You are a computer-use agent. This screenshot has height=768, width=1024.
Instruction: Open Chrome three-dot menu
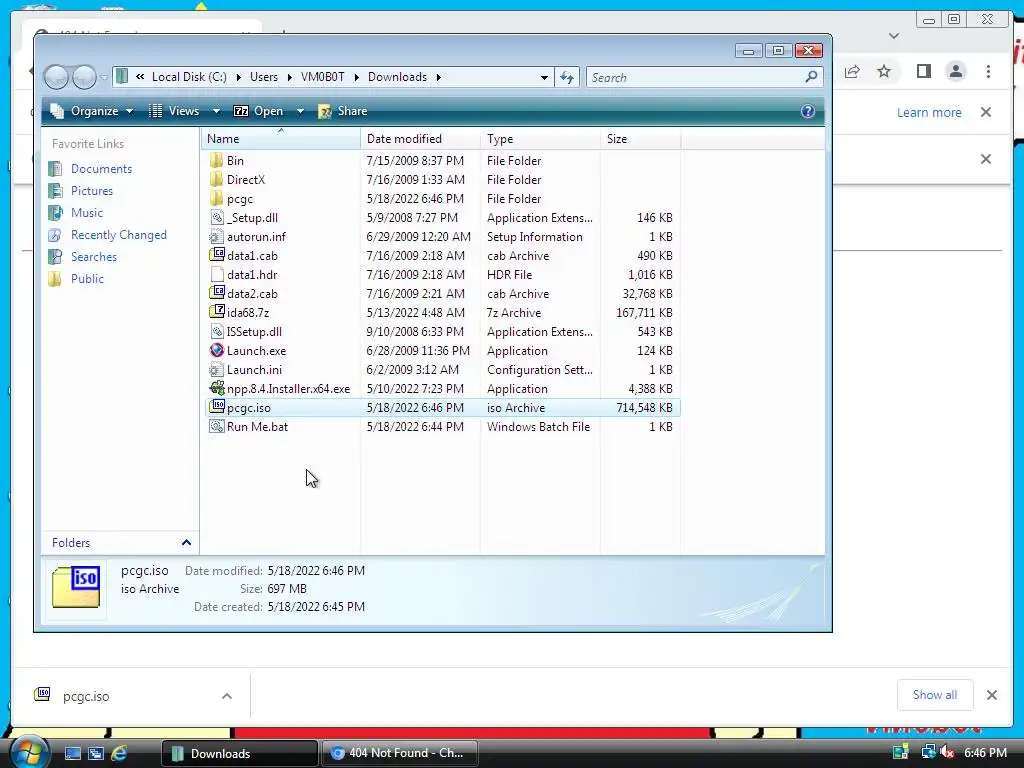pos(989,71)
